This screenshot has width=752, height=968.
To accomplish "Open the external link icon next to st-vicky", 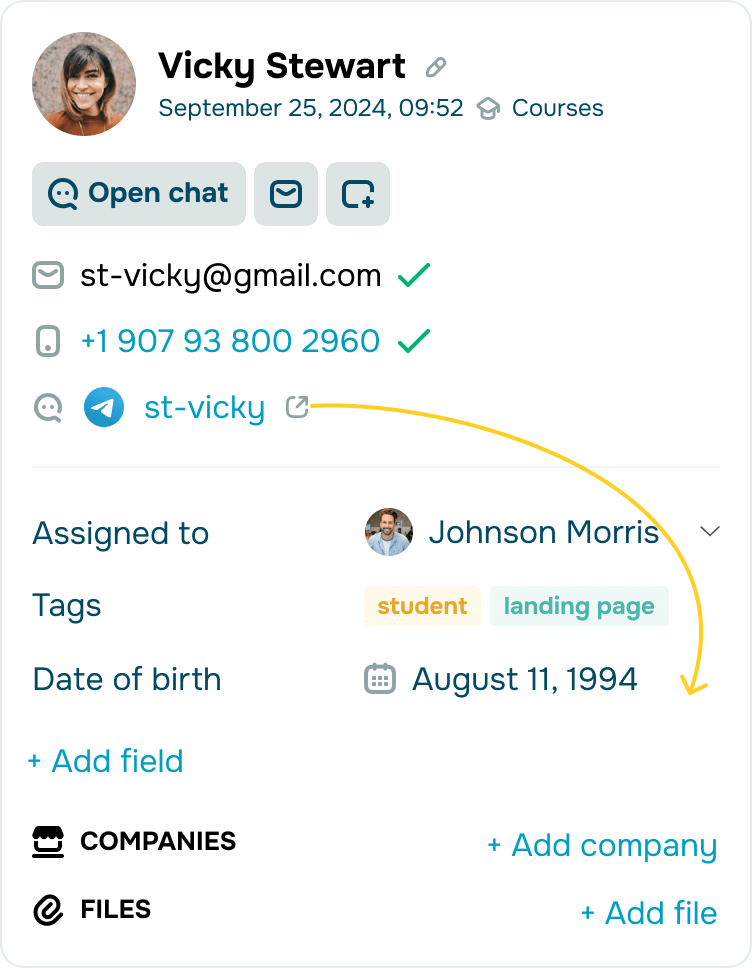I will pyautogui.click(x=297, y=407).
